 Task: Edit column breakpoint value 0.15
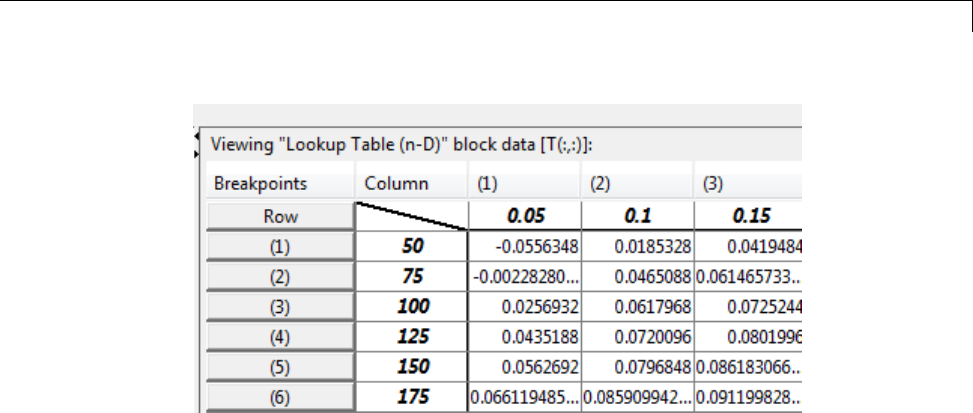pos(748,215)
